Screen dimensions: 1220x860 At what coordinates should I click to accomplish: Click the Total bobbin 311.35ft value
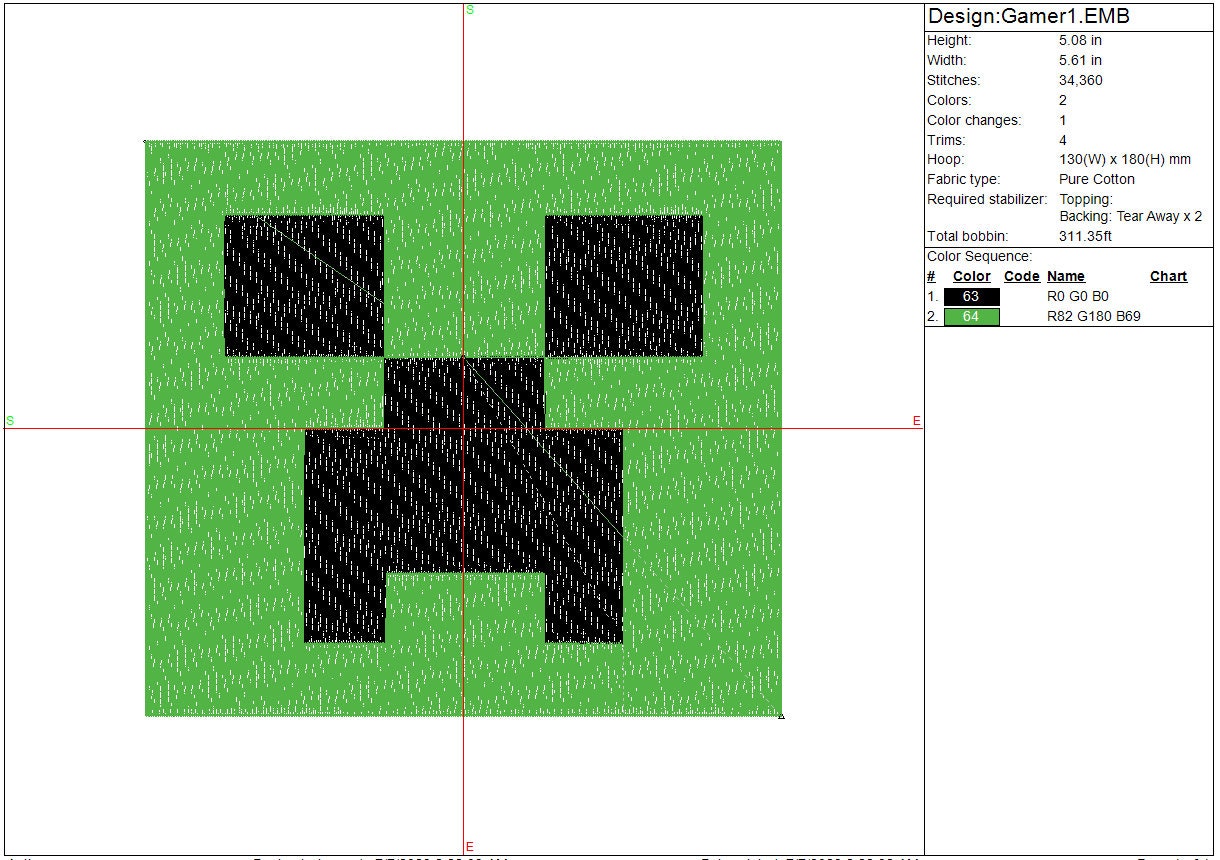tap(1085, 237)
